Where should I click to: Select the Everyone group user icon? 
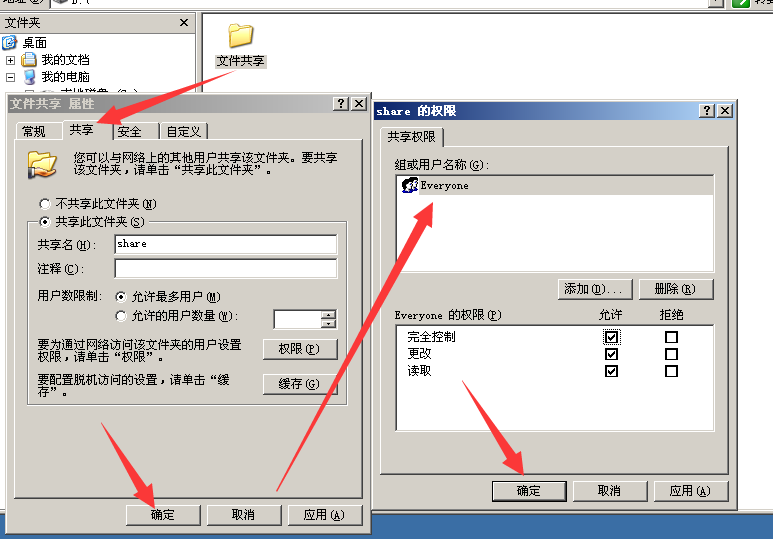pyautogui.click(x=409, y=185)
